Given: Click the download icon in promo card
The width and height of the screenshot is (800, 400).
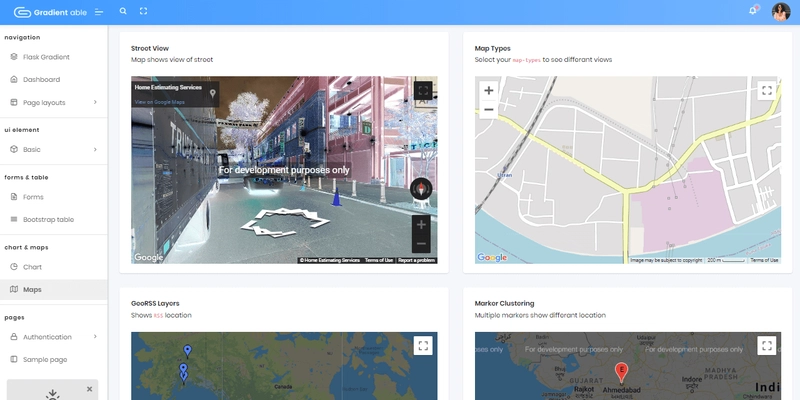Looking at the screenshot, I should coord(53,394).
